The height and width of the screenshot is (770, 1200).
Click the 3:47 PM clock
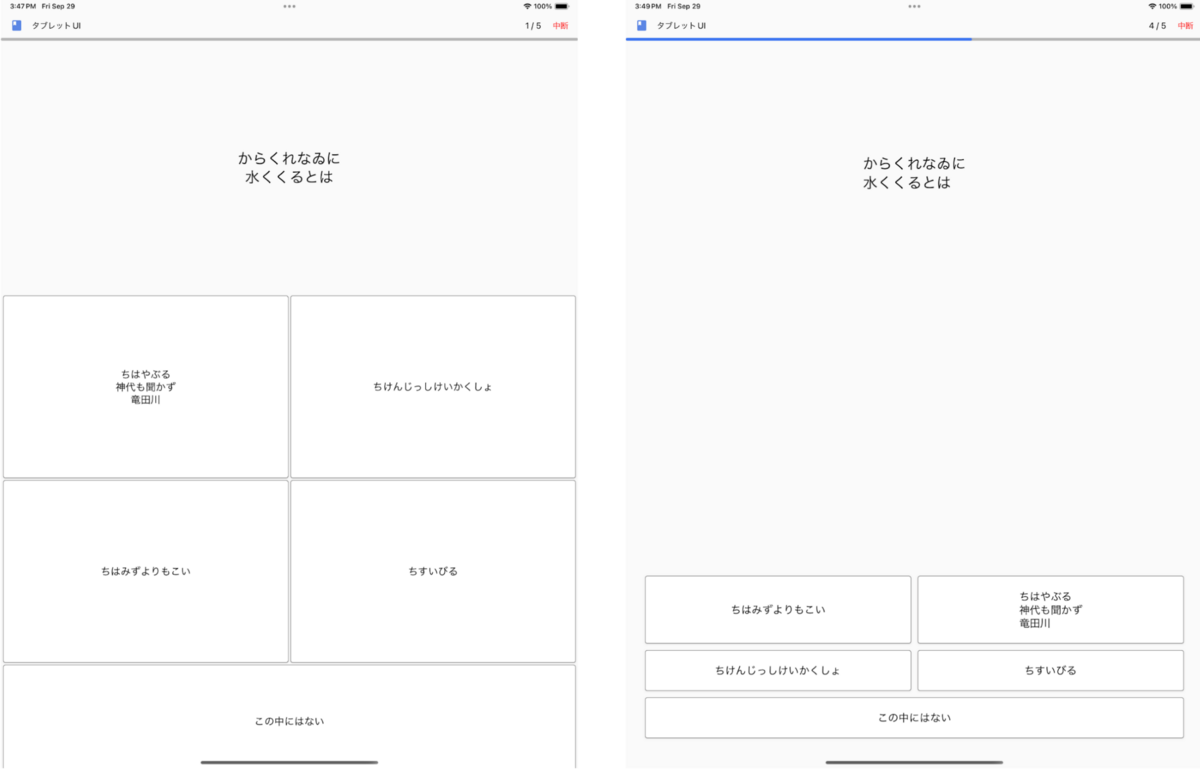pyautogui.click(x=23, y=6)
